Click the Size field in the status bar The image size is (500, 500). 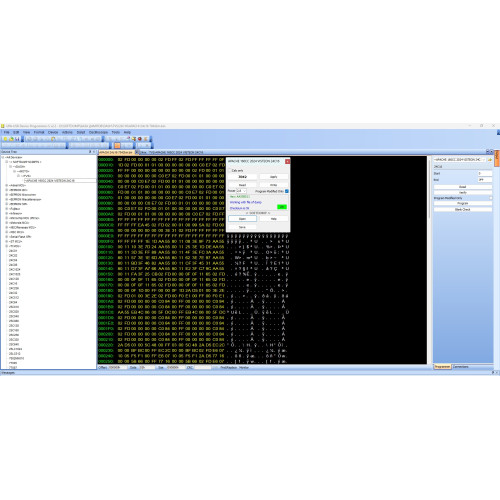pyautogui.click(x=176, y=367)
